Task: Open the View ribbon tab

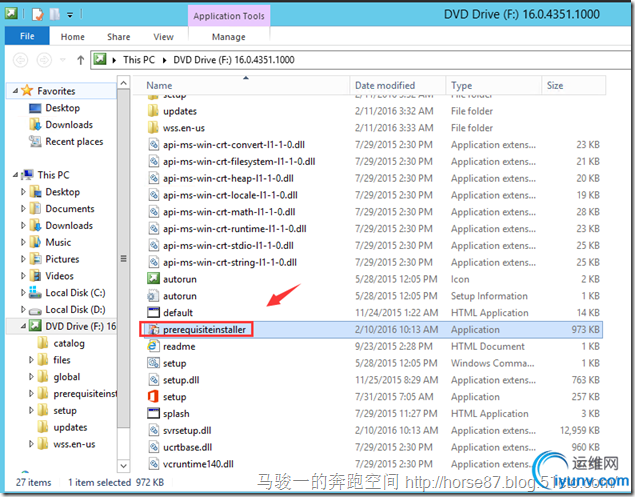Action: coord(163,37)
